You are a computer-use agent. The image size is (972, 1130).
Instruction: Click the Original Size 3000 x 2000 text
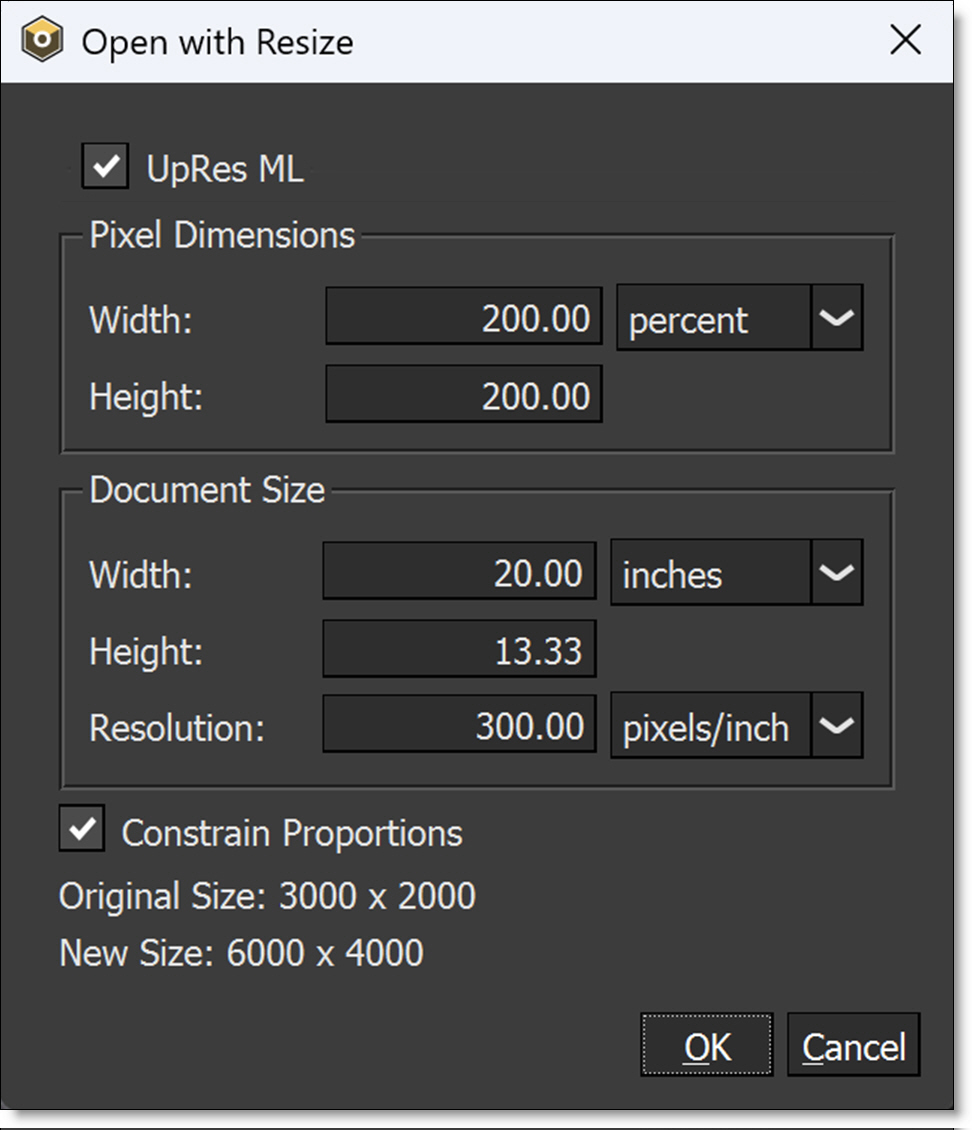coord(267,896)
